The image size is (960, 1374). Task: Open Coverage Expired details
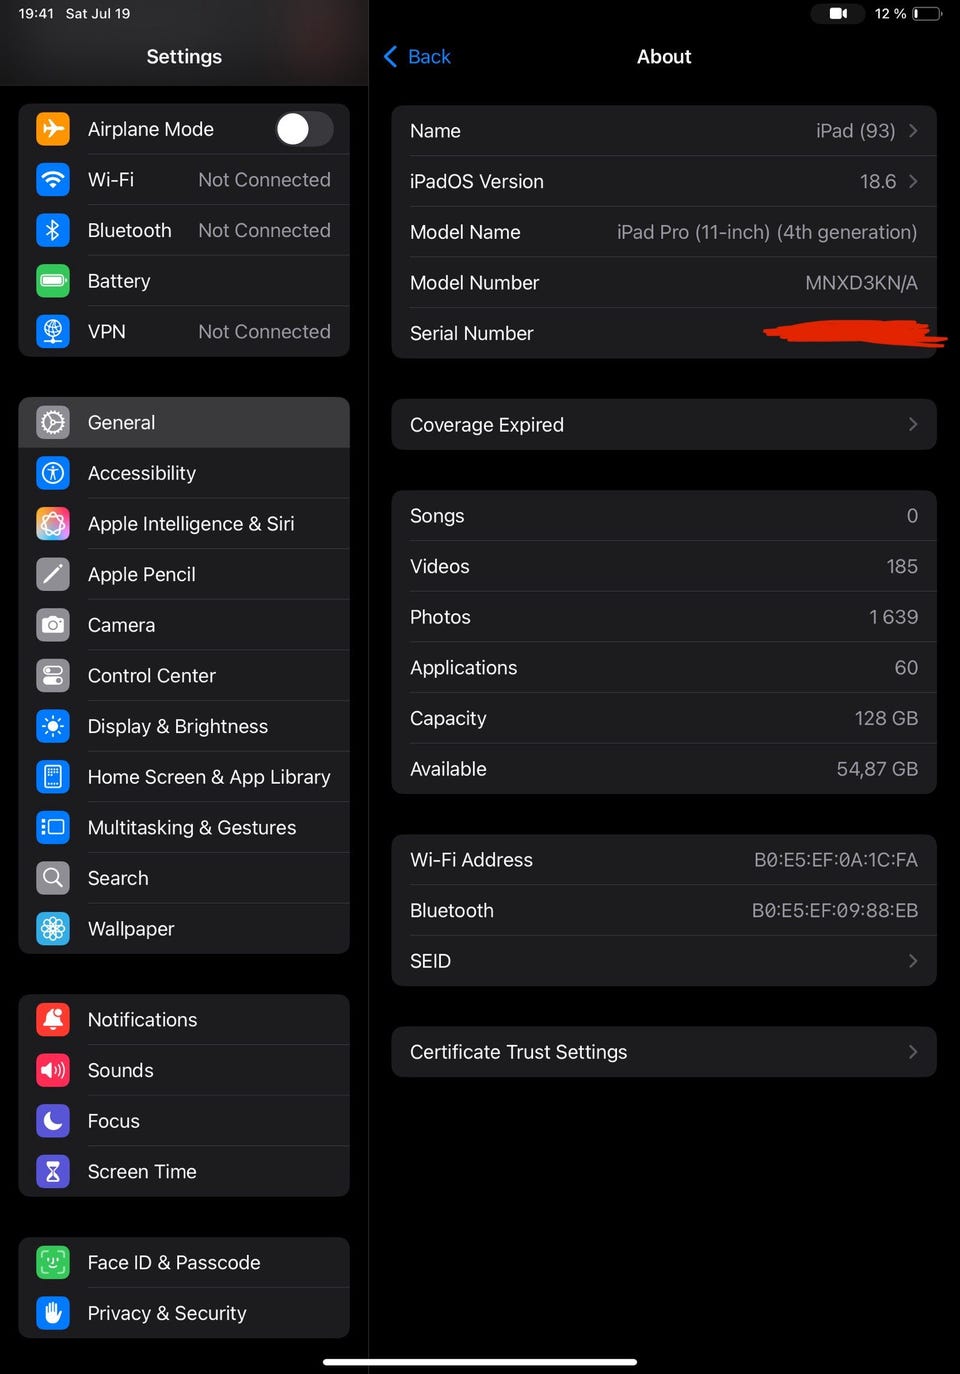point(664,424)
